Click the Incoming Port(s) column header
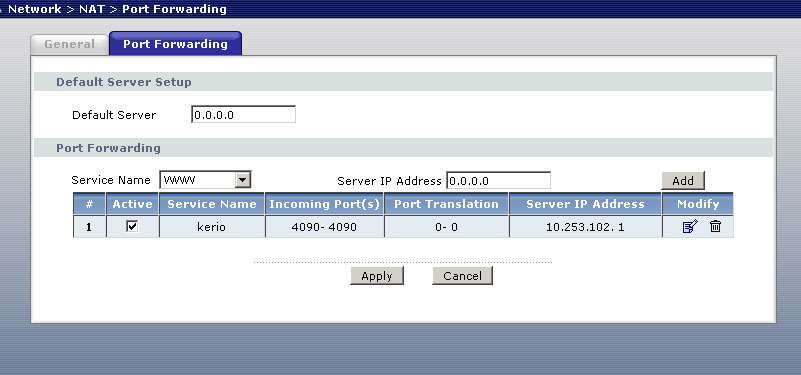Image resolution: width=801 pixels, height=375 pixels. point(324,204)
